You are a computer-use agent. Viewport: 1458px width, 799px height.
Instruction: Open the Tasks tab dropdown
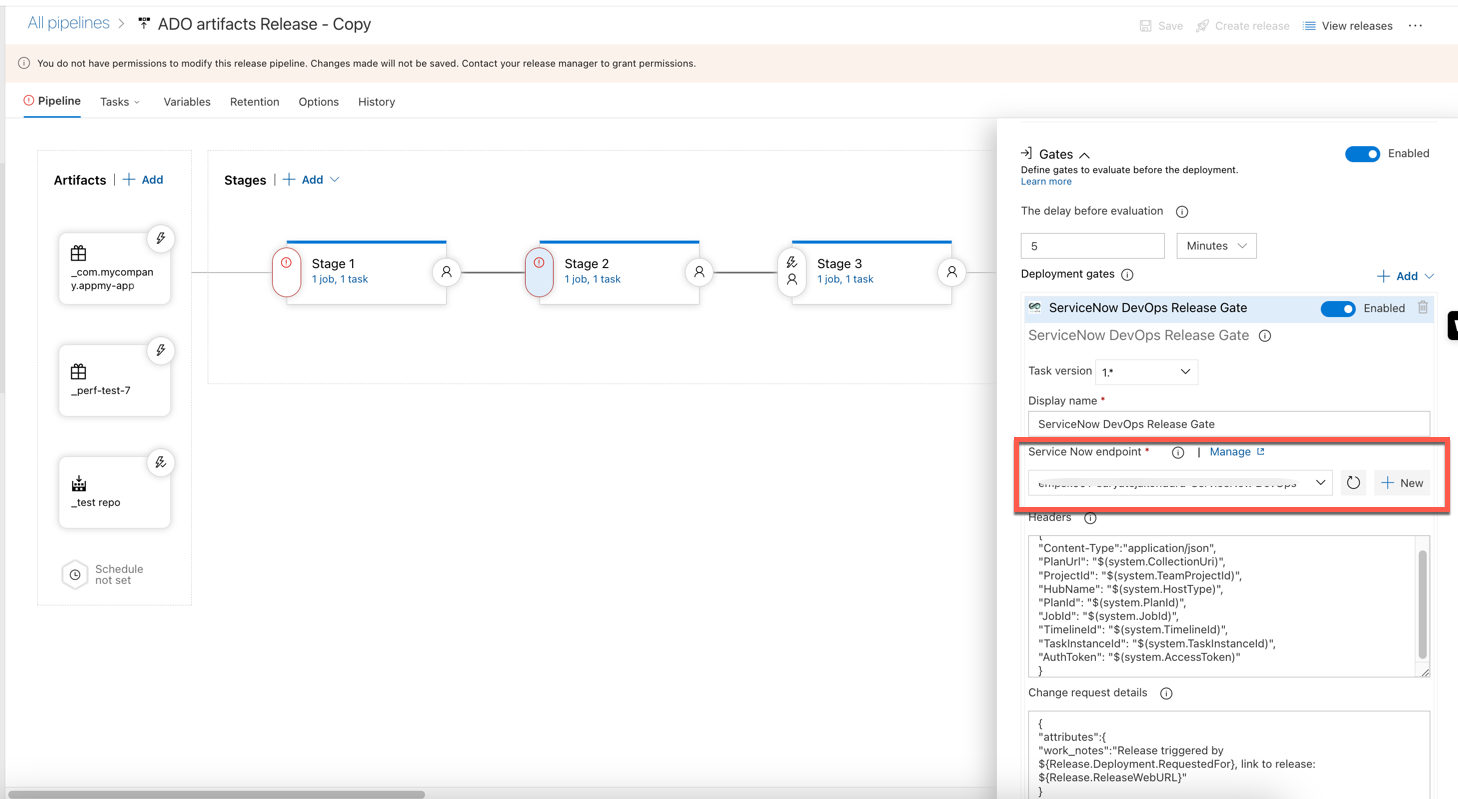point(120,102)
